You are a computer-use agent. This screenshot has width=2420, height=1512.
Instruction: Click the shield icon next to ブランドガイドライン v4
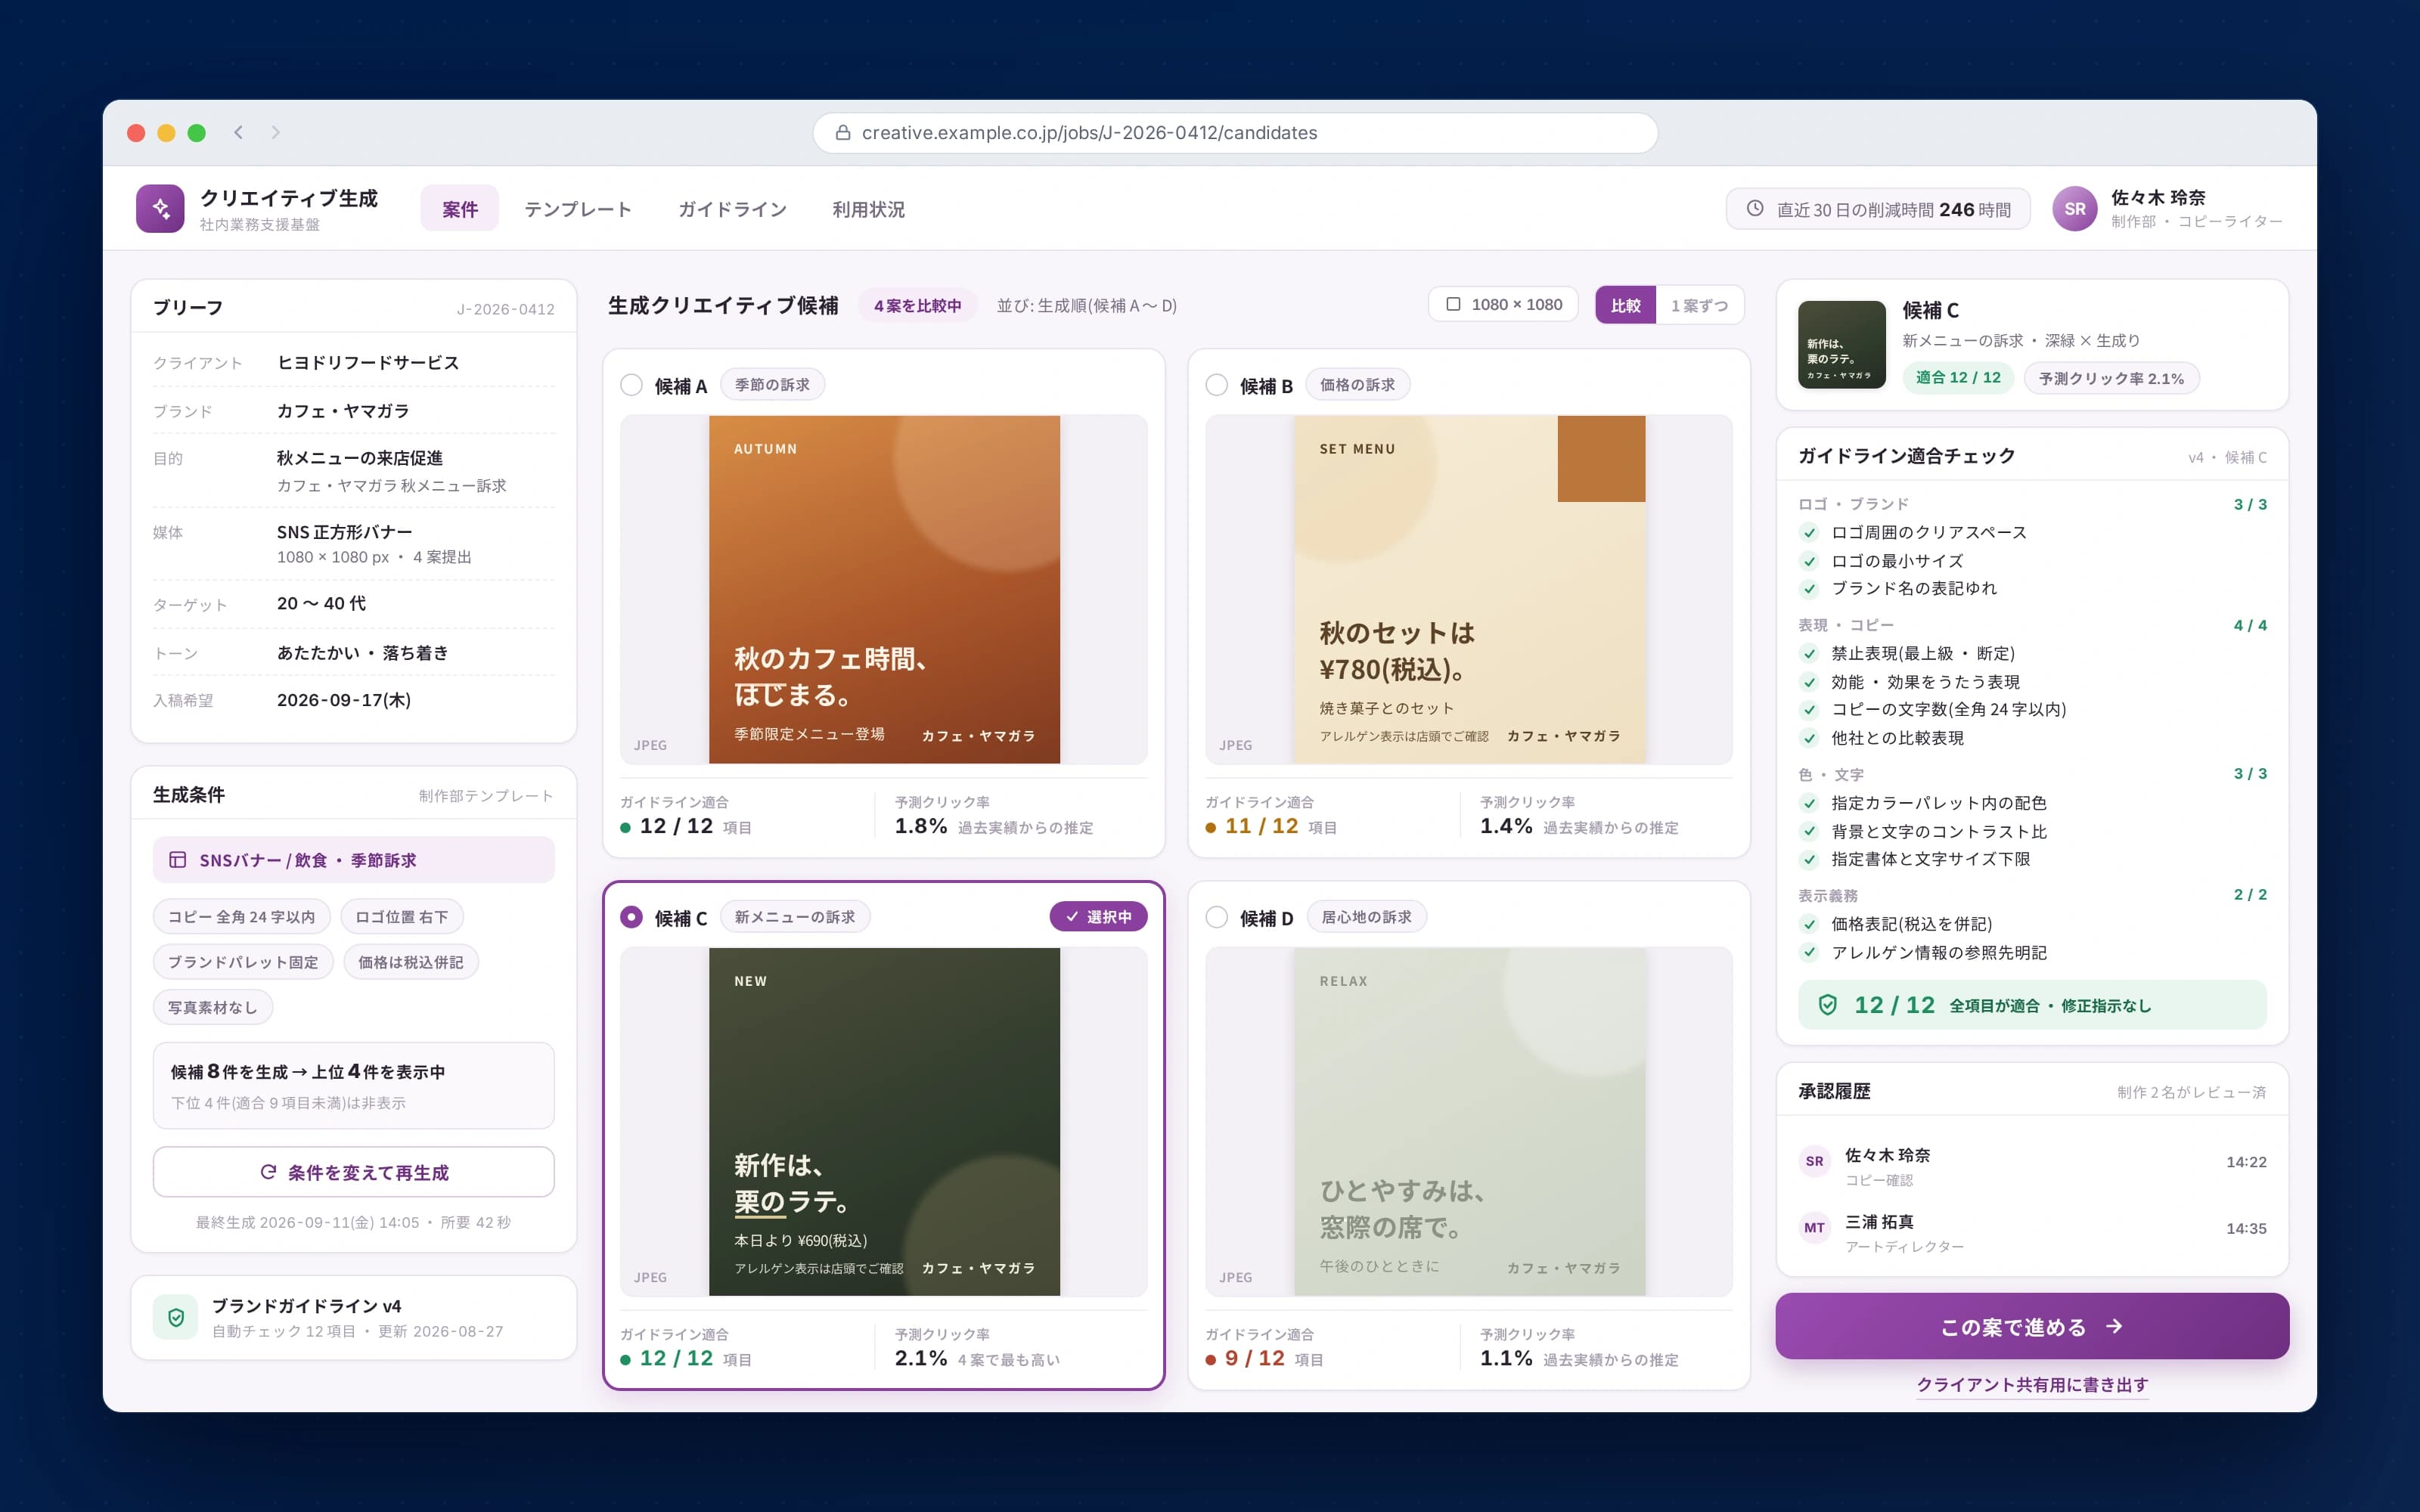point(176,1317)
